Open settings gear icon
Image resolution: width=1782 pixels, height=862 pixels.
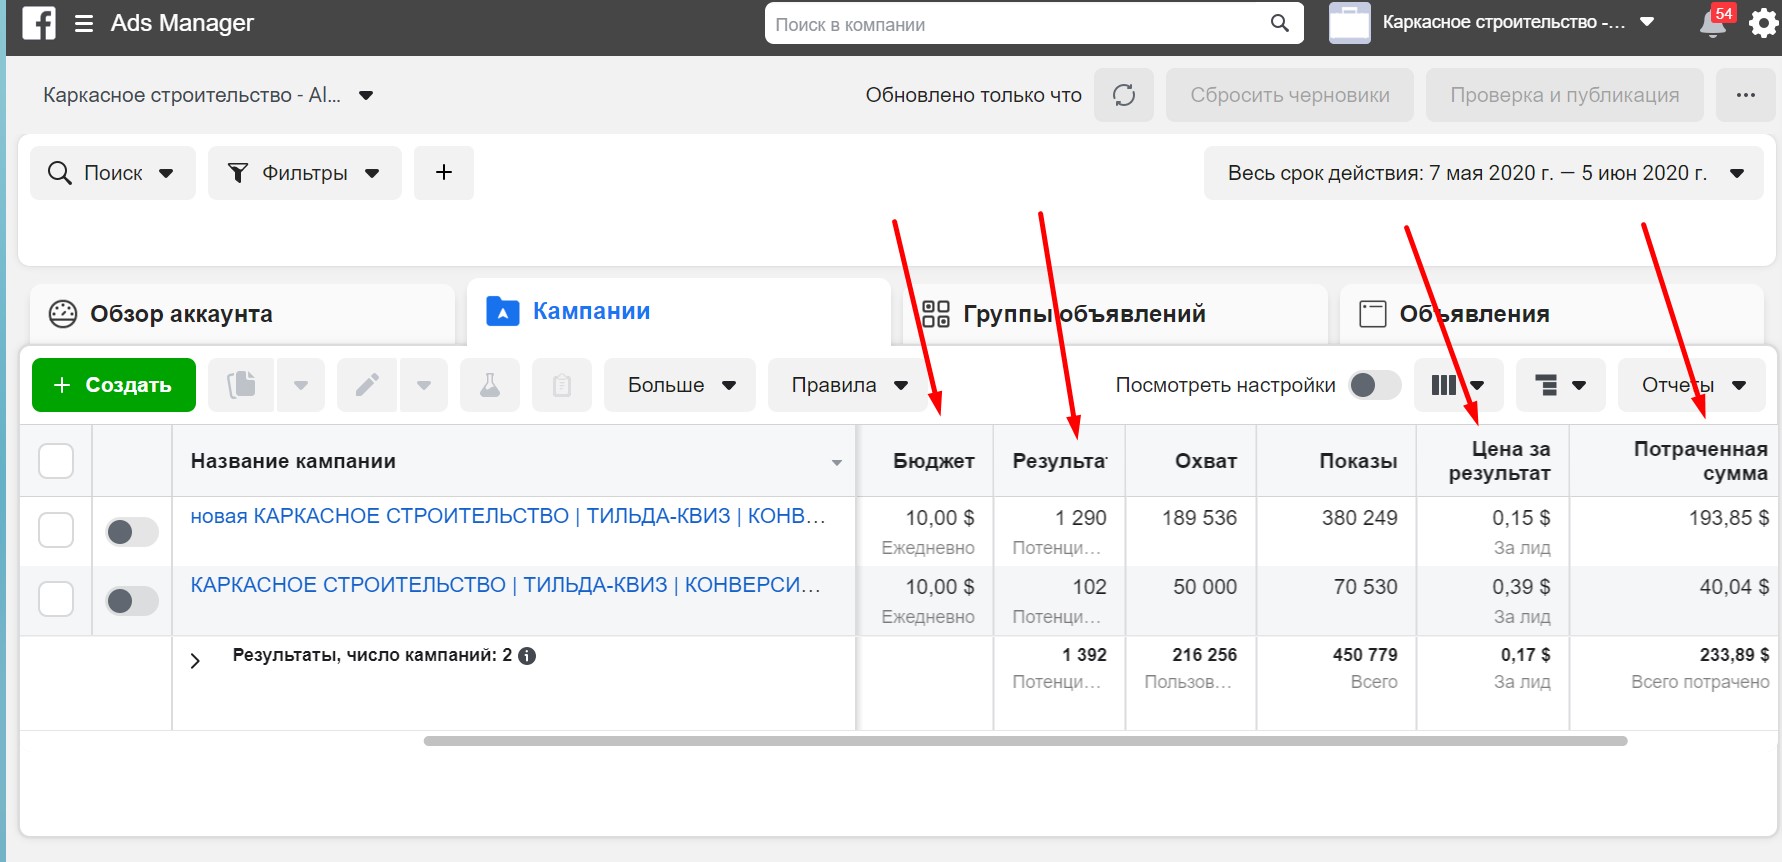1763,23
